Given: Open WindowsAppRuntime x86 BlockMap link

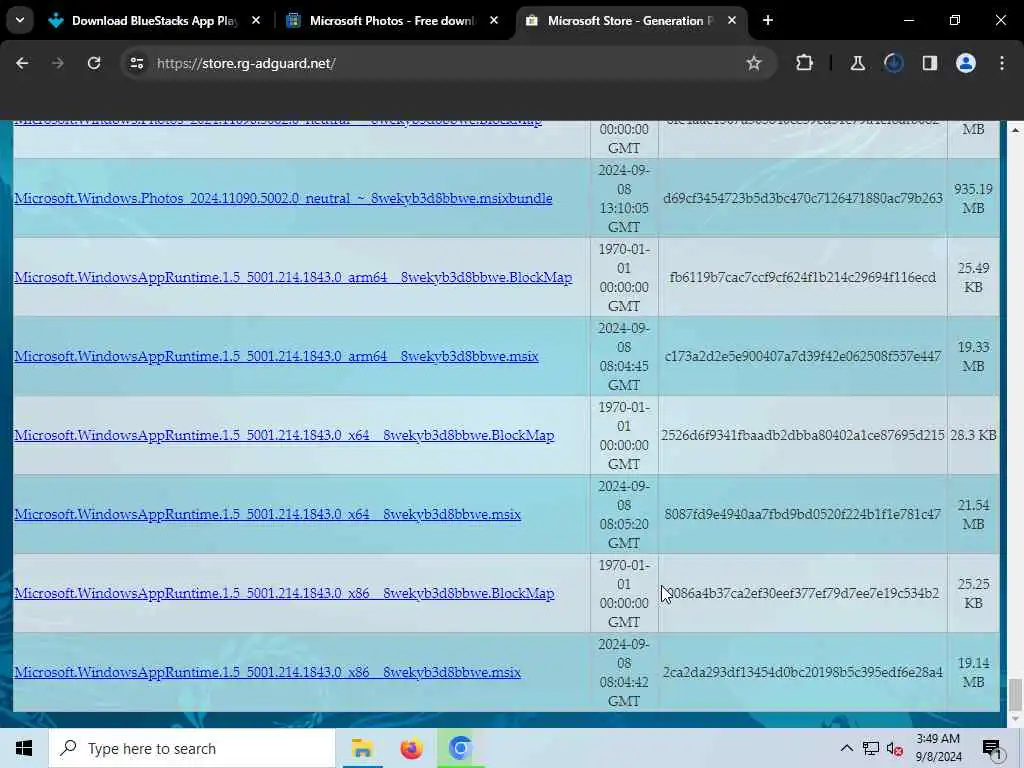Looking at the screenshot, I should pyautogui.click(x=284, y=594).
